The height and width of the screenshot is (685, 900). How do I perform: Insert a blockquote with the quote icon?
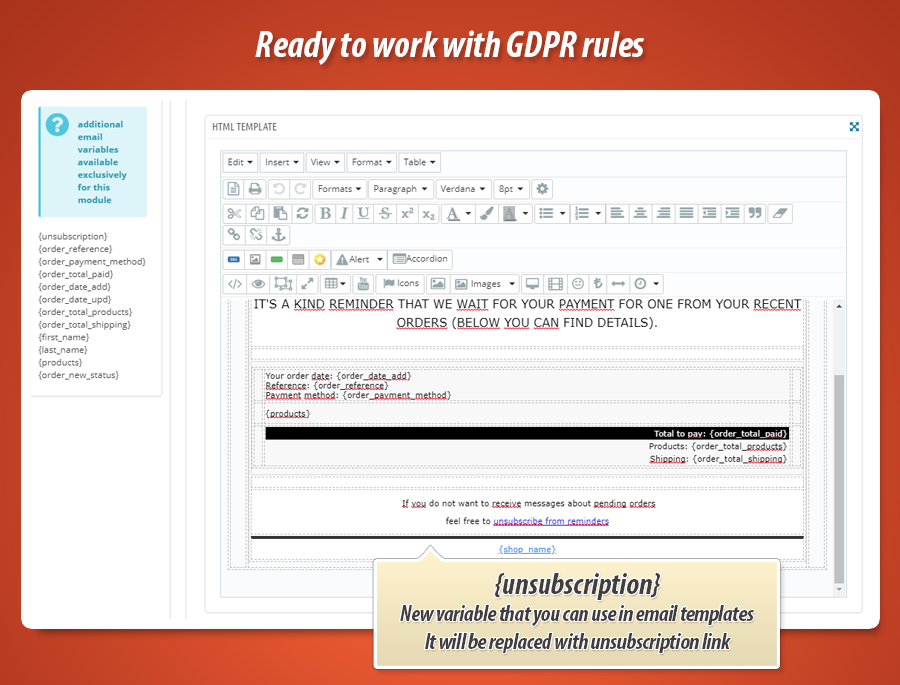tap(755, 213)
